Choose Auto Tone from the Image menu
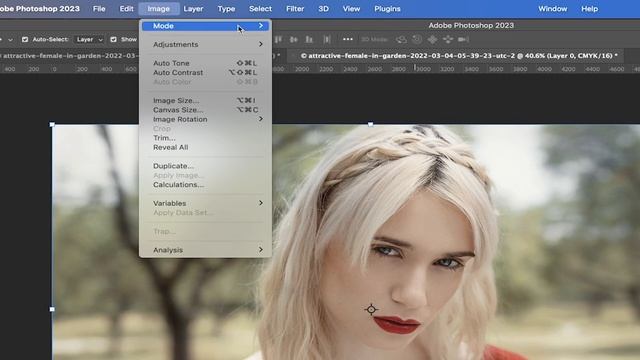Screen dimensions: 640x360 tap(206, 63)
